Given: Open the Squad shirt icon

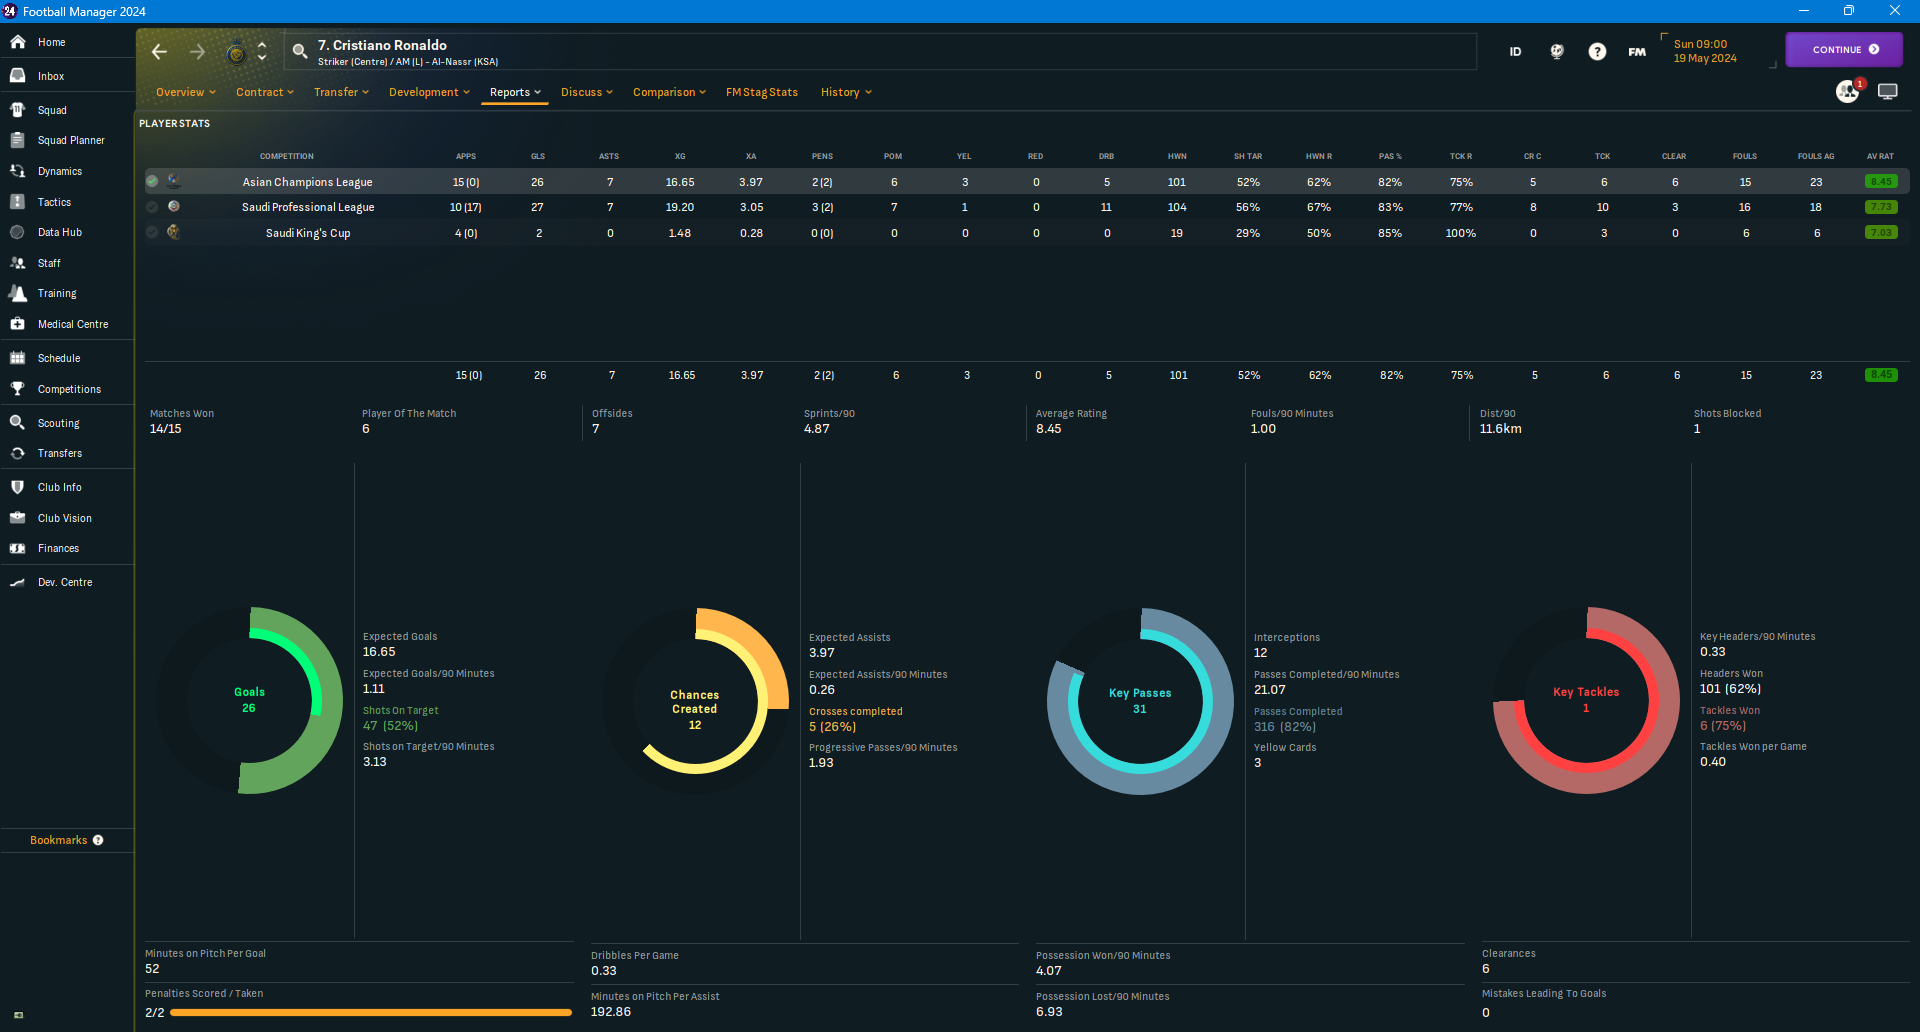Looking at the screenshot, I should pos(17,110).
